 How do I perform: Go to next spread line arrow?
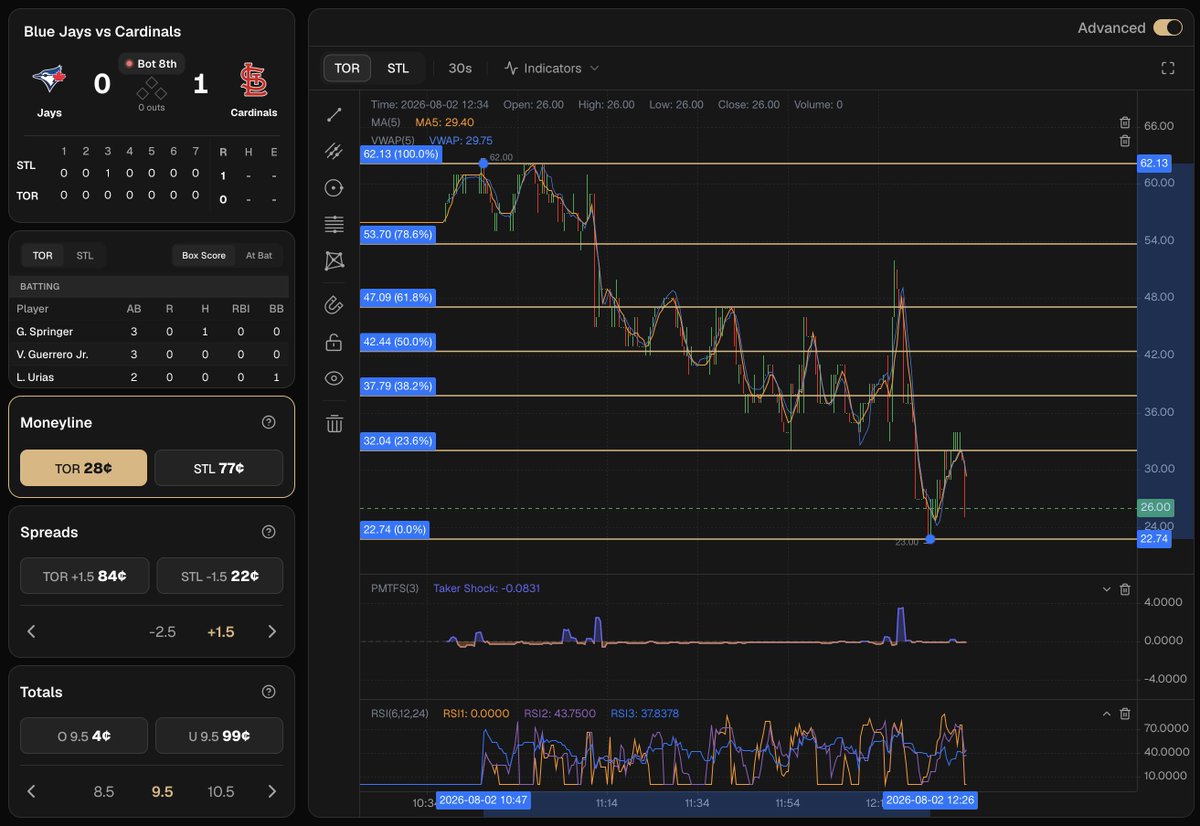(x=272, y=632)
